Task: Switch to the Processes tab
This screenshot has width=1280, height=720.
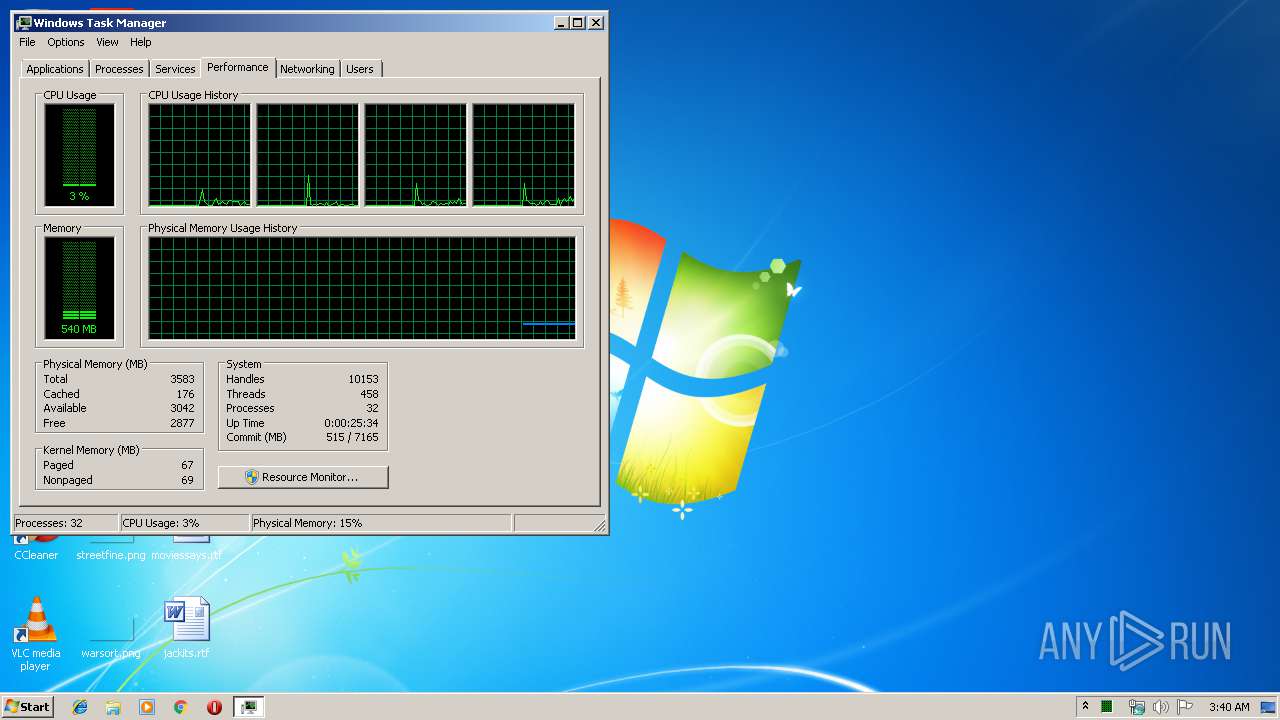Action: pyautogui.click(x=119, y=69)
